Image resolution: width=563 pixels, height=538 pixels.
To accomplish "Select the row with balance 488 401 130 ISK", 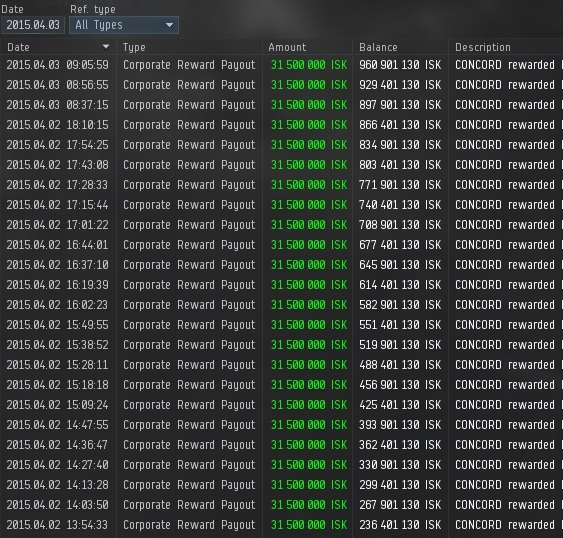I will [x=282, y=365].
